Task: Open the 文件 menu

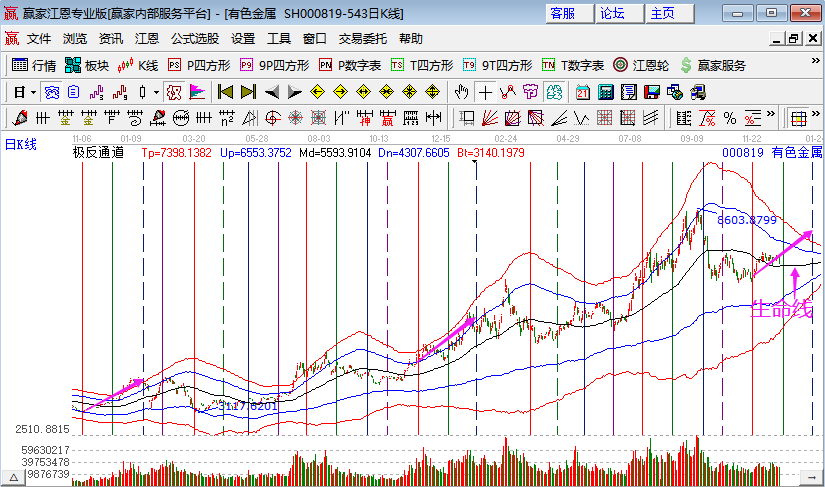Action: [x=39, y=38]
